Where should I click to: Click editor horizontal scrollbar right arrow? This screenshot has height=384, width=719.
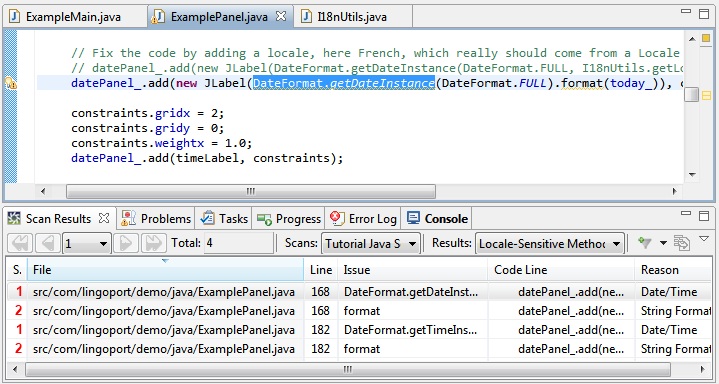pos(675,191)
